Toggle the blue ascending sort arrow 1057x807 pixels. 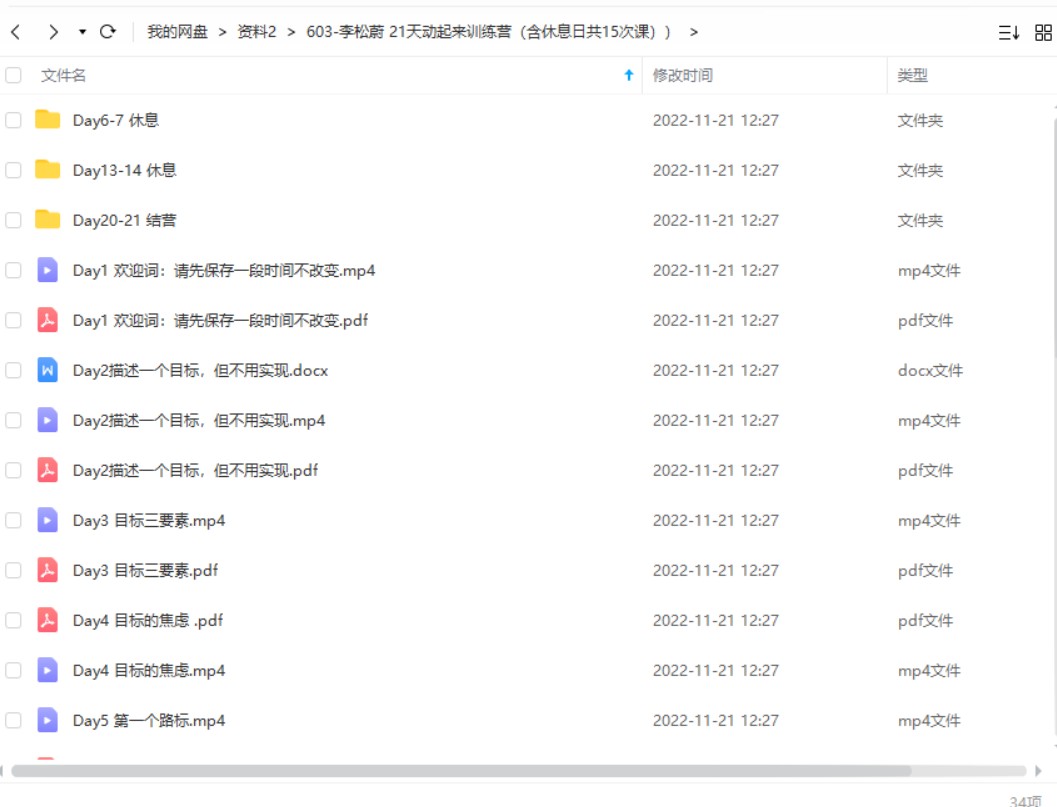click(629, 75)
